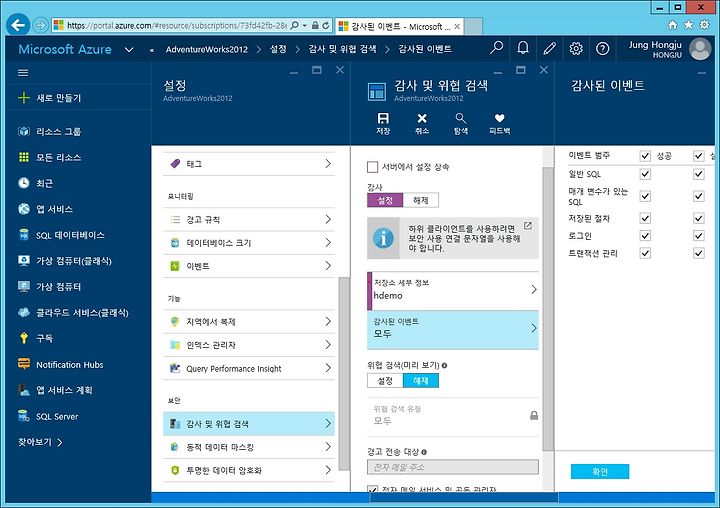
Task: Refresh the page using address bar reload icon
Action: pyautogui.click(x=326, y=25)
